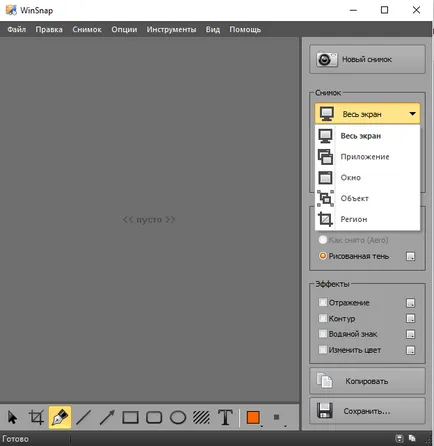Minimize the WinSnap window
The image size is (434, 446).
click(353, 10)
